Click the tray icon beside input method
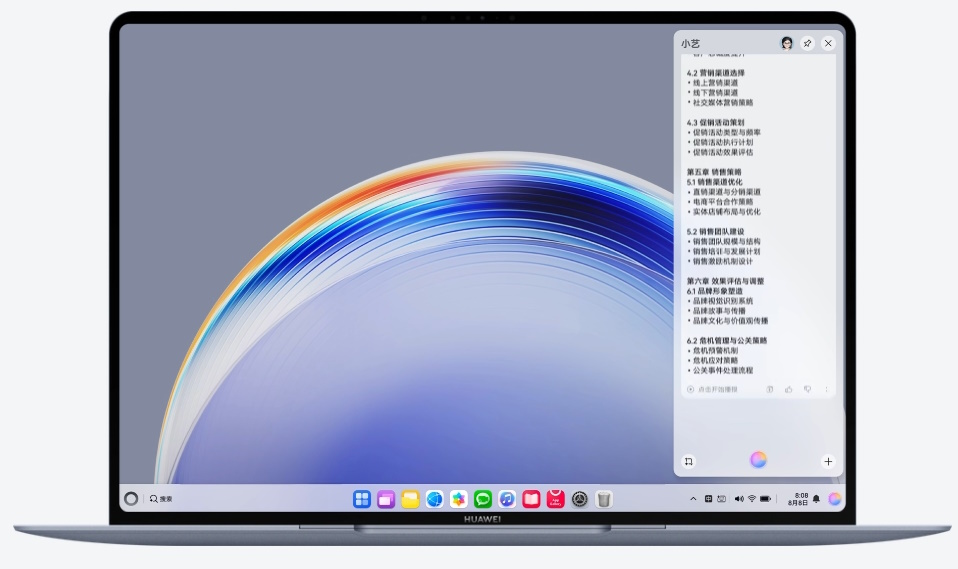This screenshot has width=958, height=569. tap(722, 499)
